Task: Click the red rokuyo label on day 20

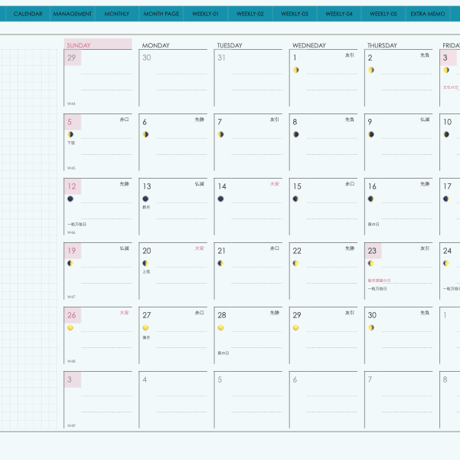Action: pos(199,248)
